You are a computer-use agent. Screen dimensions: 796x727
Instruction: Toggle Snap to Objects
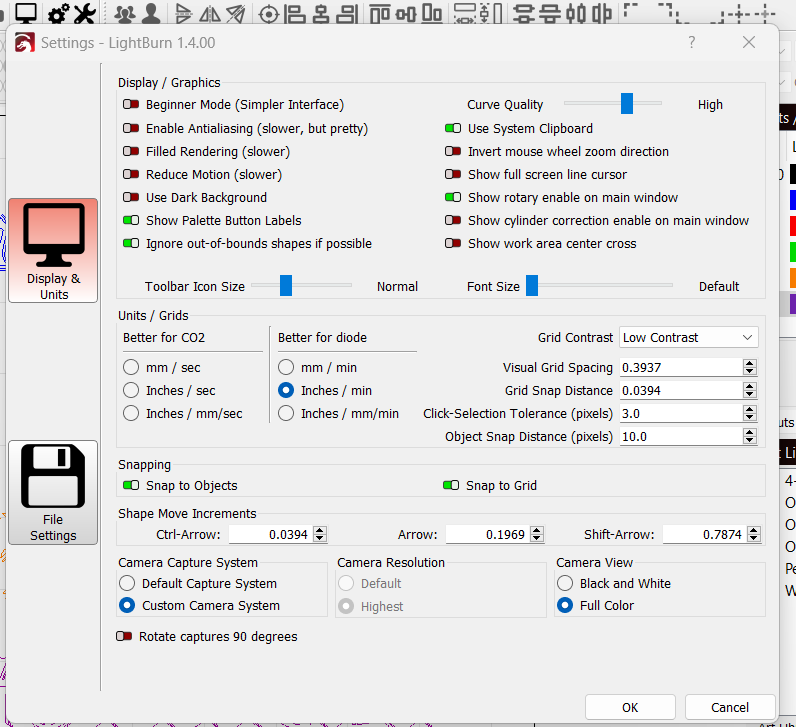131,485
